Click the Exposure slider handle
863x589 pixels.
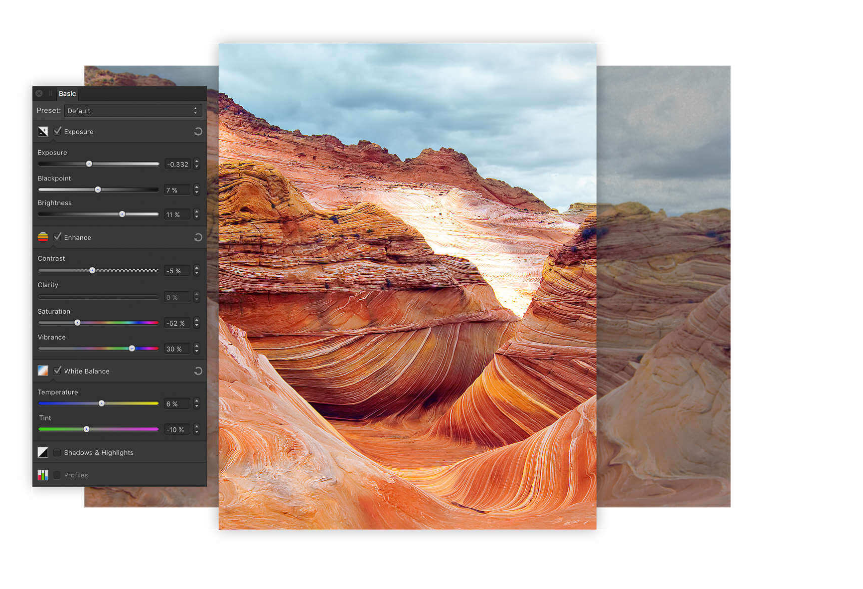pyautogui.click(x=89, y=164)
